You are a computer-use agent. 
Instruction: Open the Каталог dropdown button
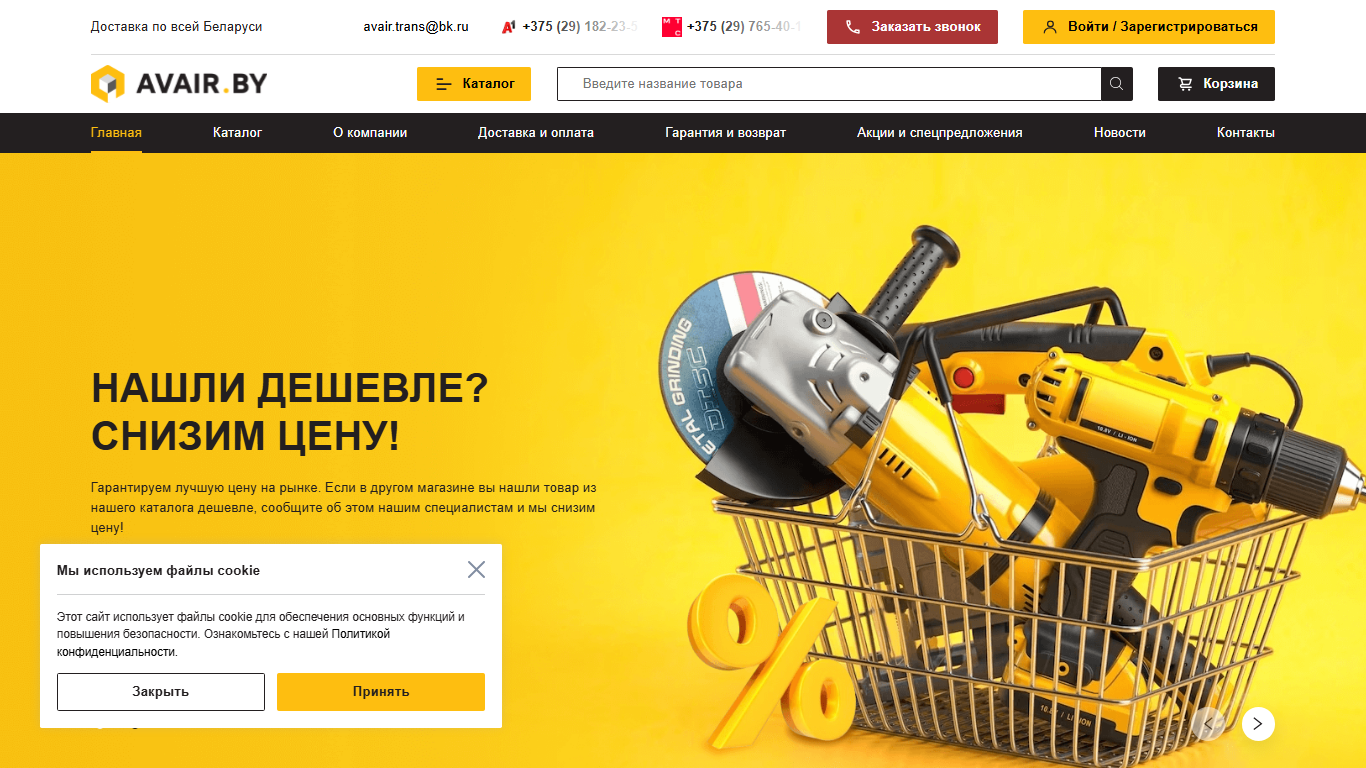click(x=474, y=84)
